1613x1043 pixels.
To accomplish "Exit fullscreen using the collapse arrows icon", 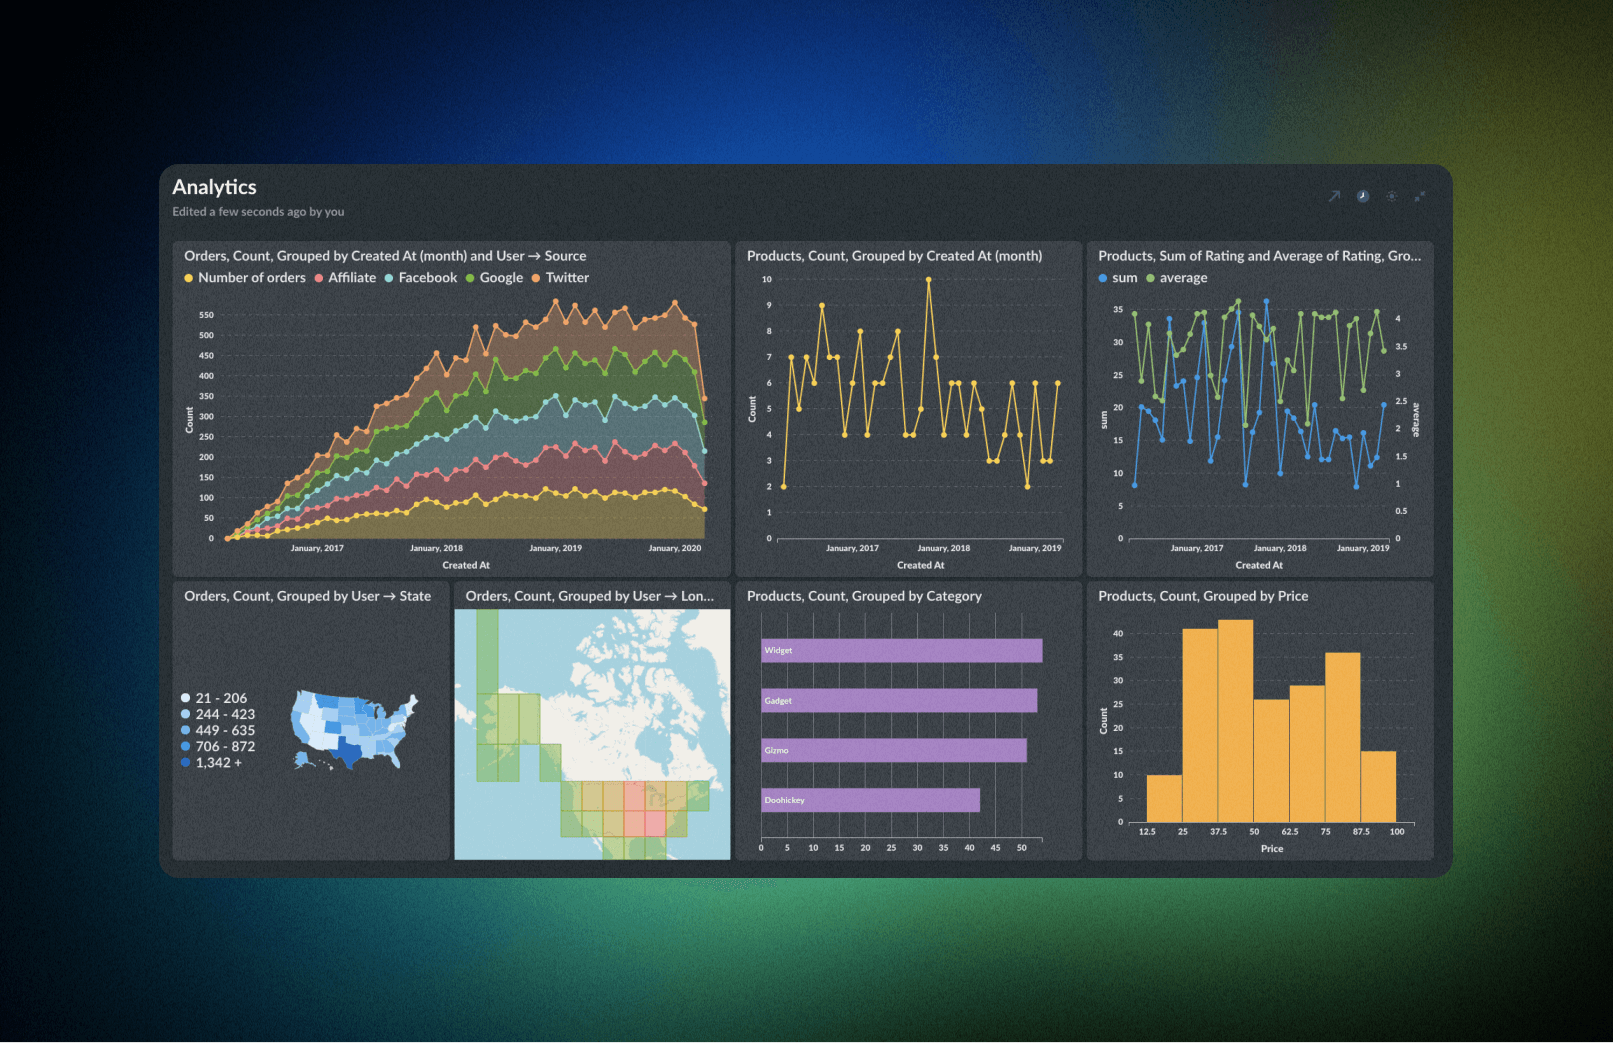I will tap(1420, 196).
